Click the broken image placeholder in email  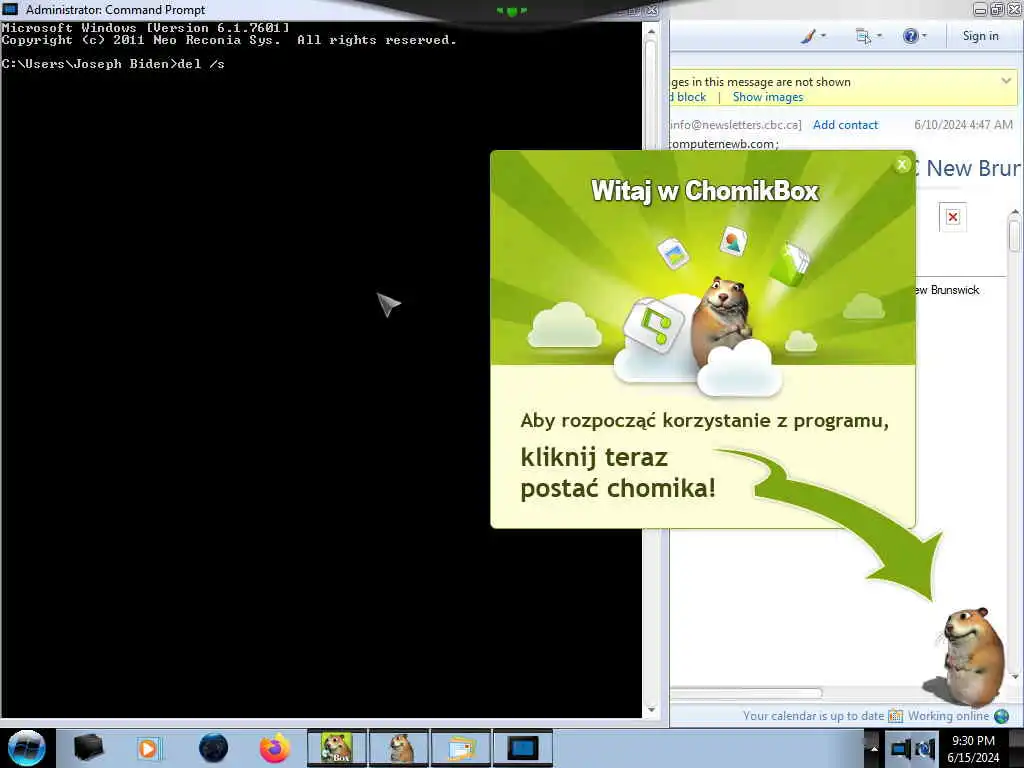point(953,217)
